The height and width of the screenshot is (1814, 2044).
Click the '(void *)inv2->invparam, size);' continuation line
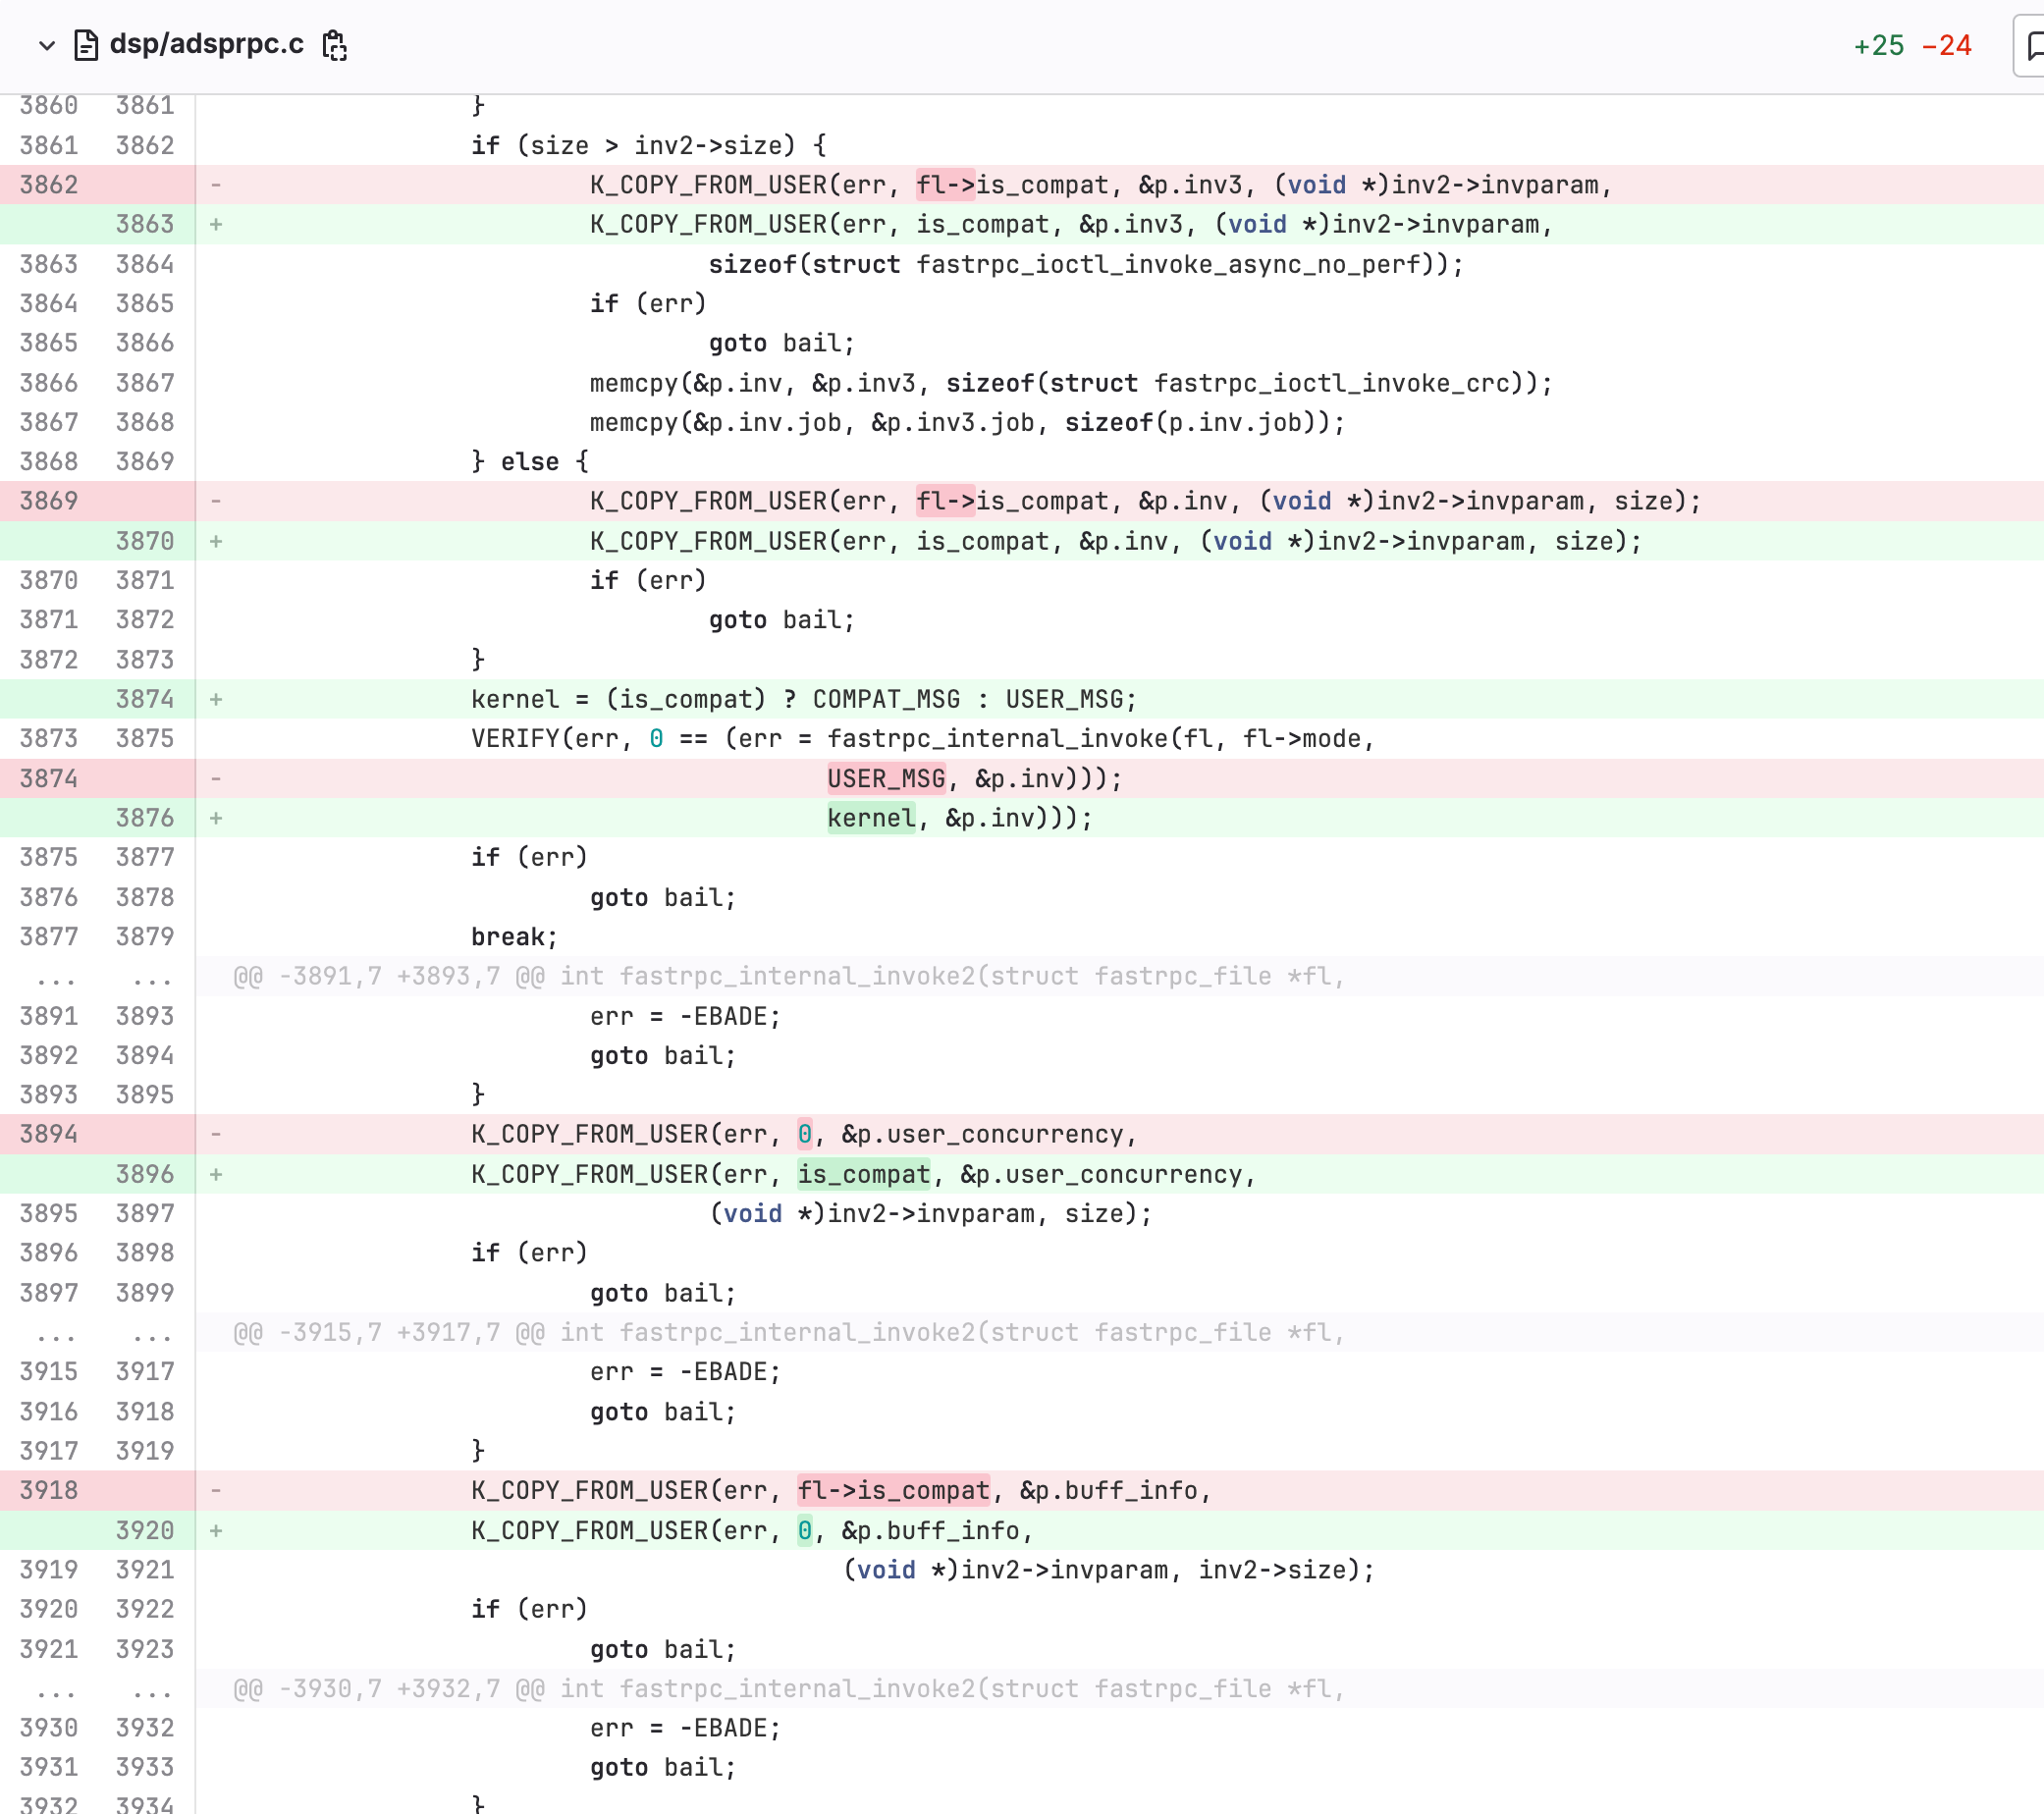coord(930,1214)
